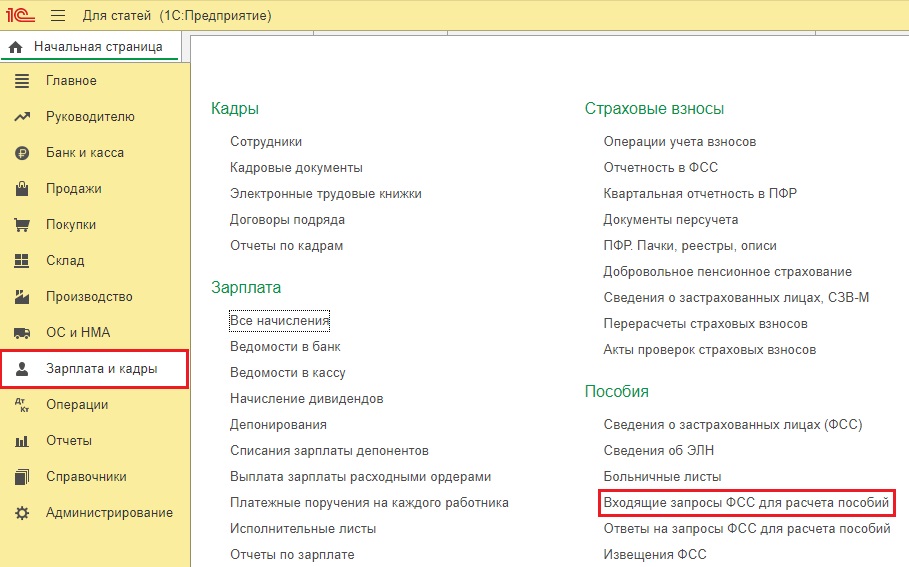Open the Все начисления link
909x567 pixels.
tap(279, 321)
